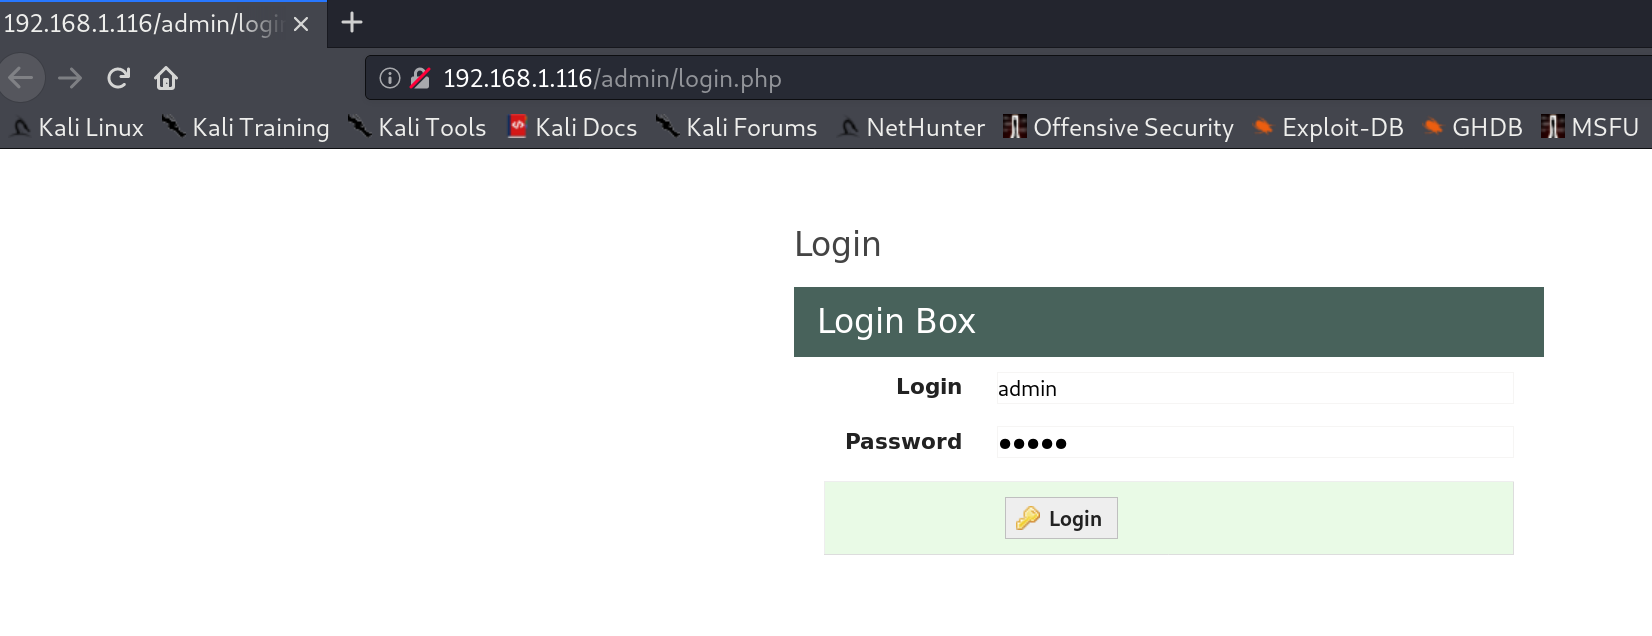Image resolution: width=1652 pixels, height=636 pixels.
Task: Open the site information icon
Action: [x=390, y=78]
